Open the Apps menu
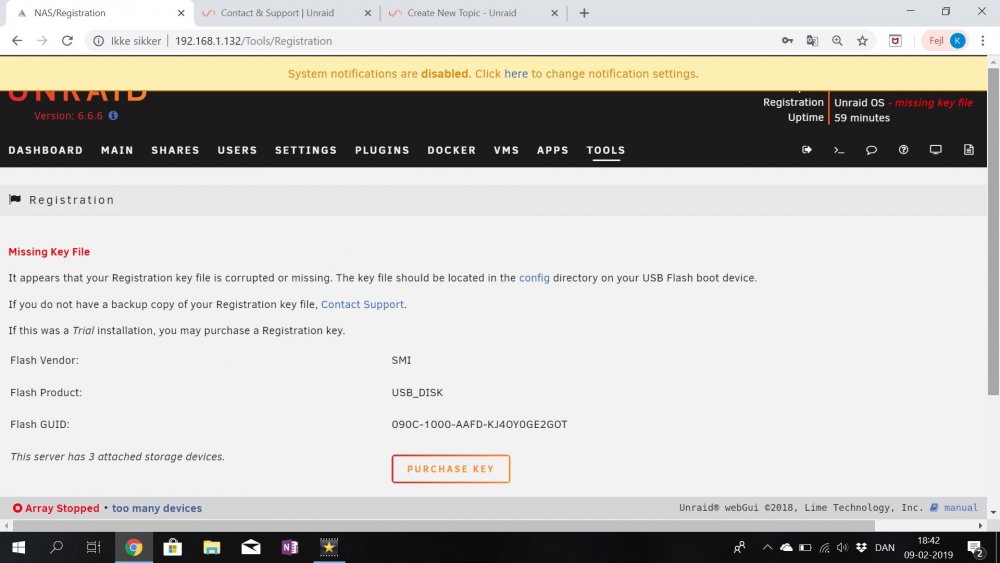This screenshot has height=563, width=1000. coord(552,150)
